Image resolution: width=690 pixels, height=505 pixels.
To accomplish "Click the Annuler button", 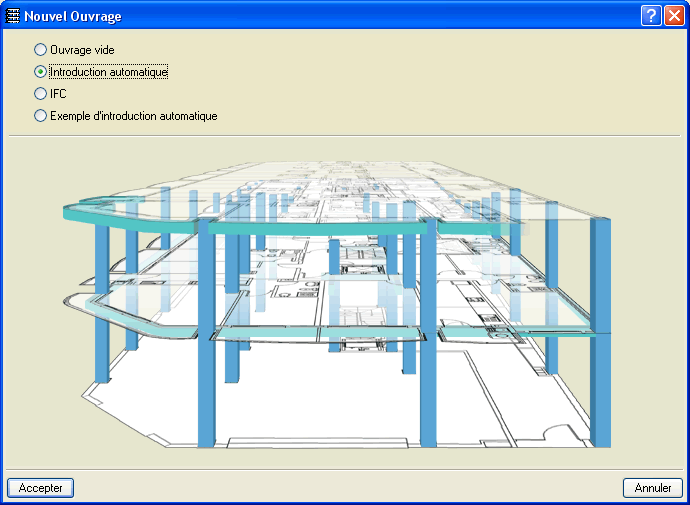I will coord(653,488).
